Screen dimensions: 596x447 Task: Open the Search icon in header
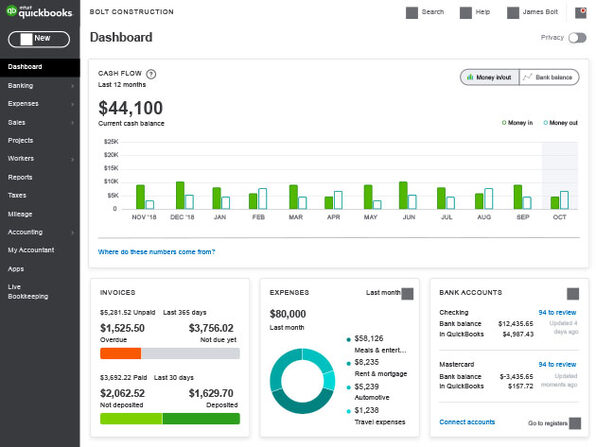point(412,13)
